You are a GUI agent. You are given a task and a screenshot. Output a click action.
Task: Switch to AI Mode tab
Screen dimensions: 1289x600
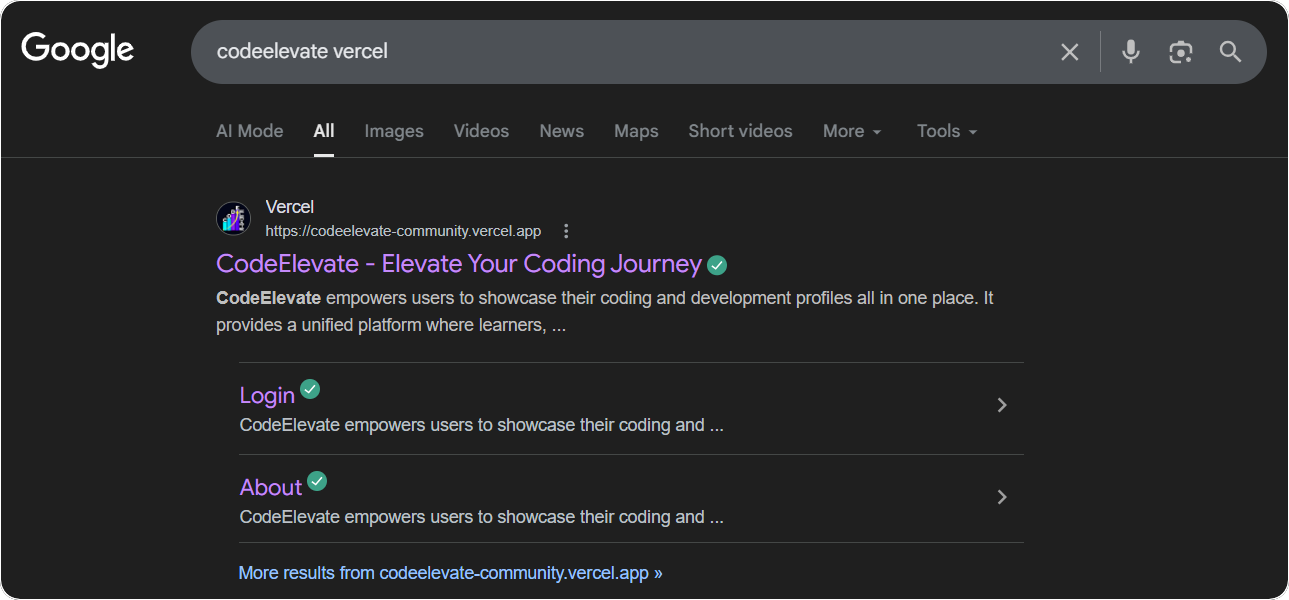coord(250,131)
